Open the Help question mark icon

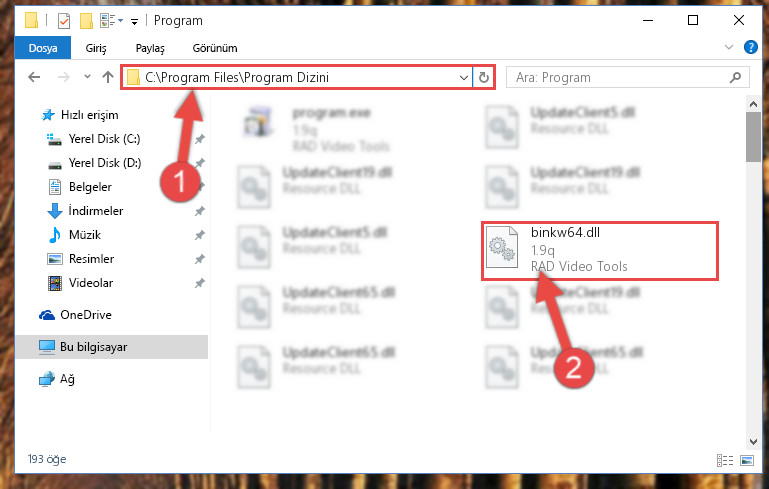tap(750, 47)
